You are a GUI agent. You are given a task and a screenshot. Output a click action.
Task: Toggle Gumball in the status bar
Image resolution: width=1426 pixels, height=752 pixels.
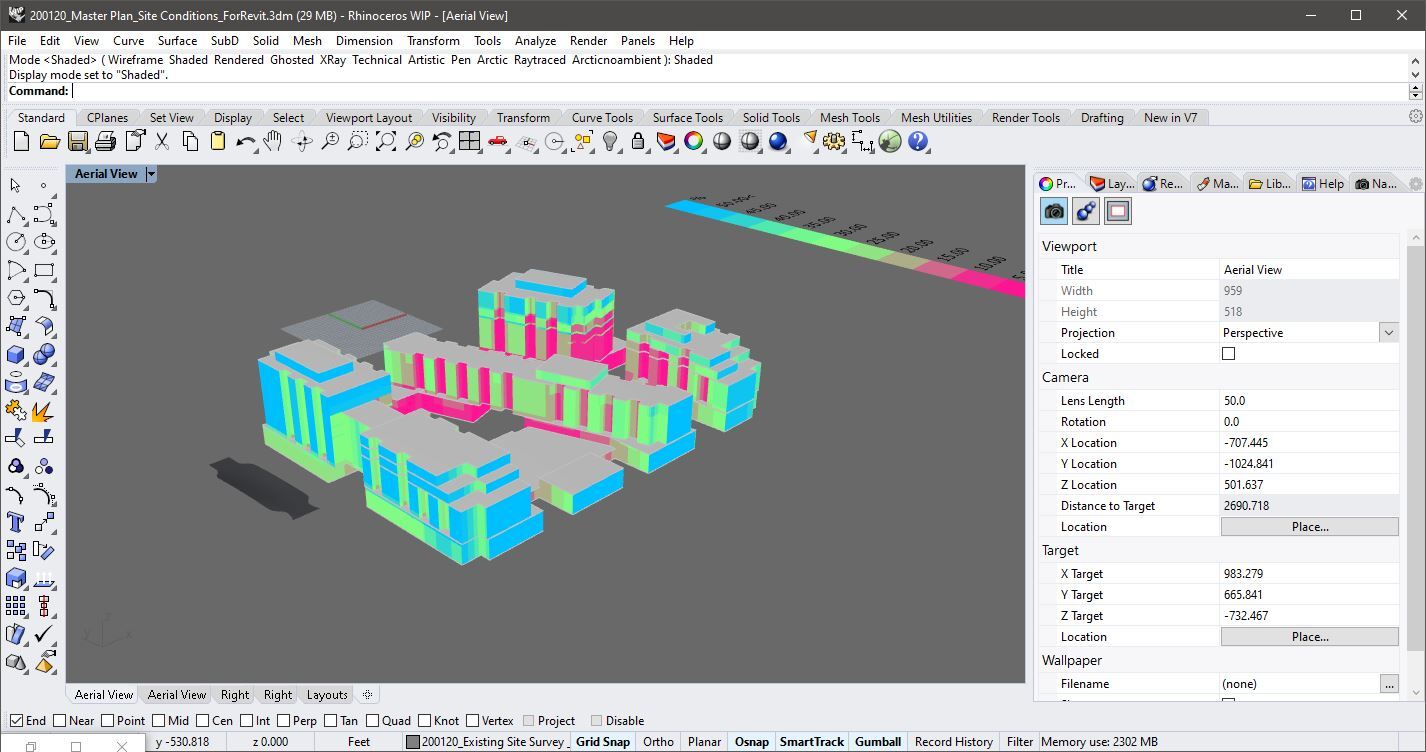tap(877, 741)
